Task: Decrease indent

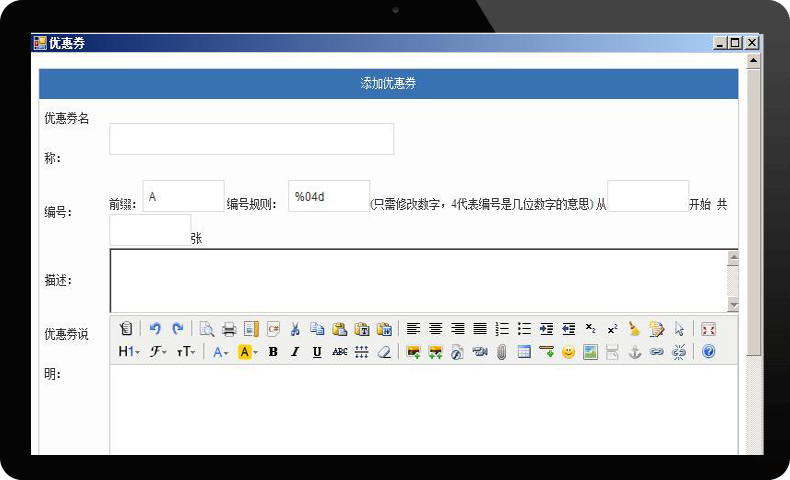Action: [x=568, y=329]
